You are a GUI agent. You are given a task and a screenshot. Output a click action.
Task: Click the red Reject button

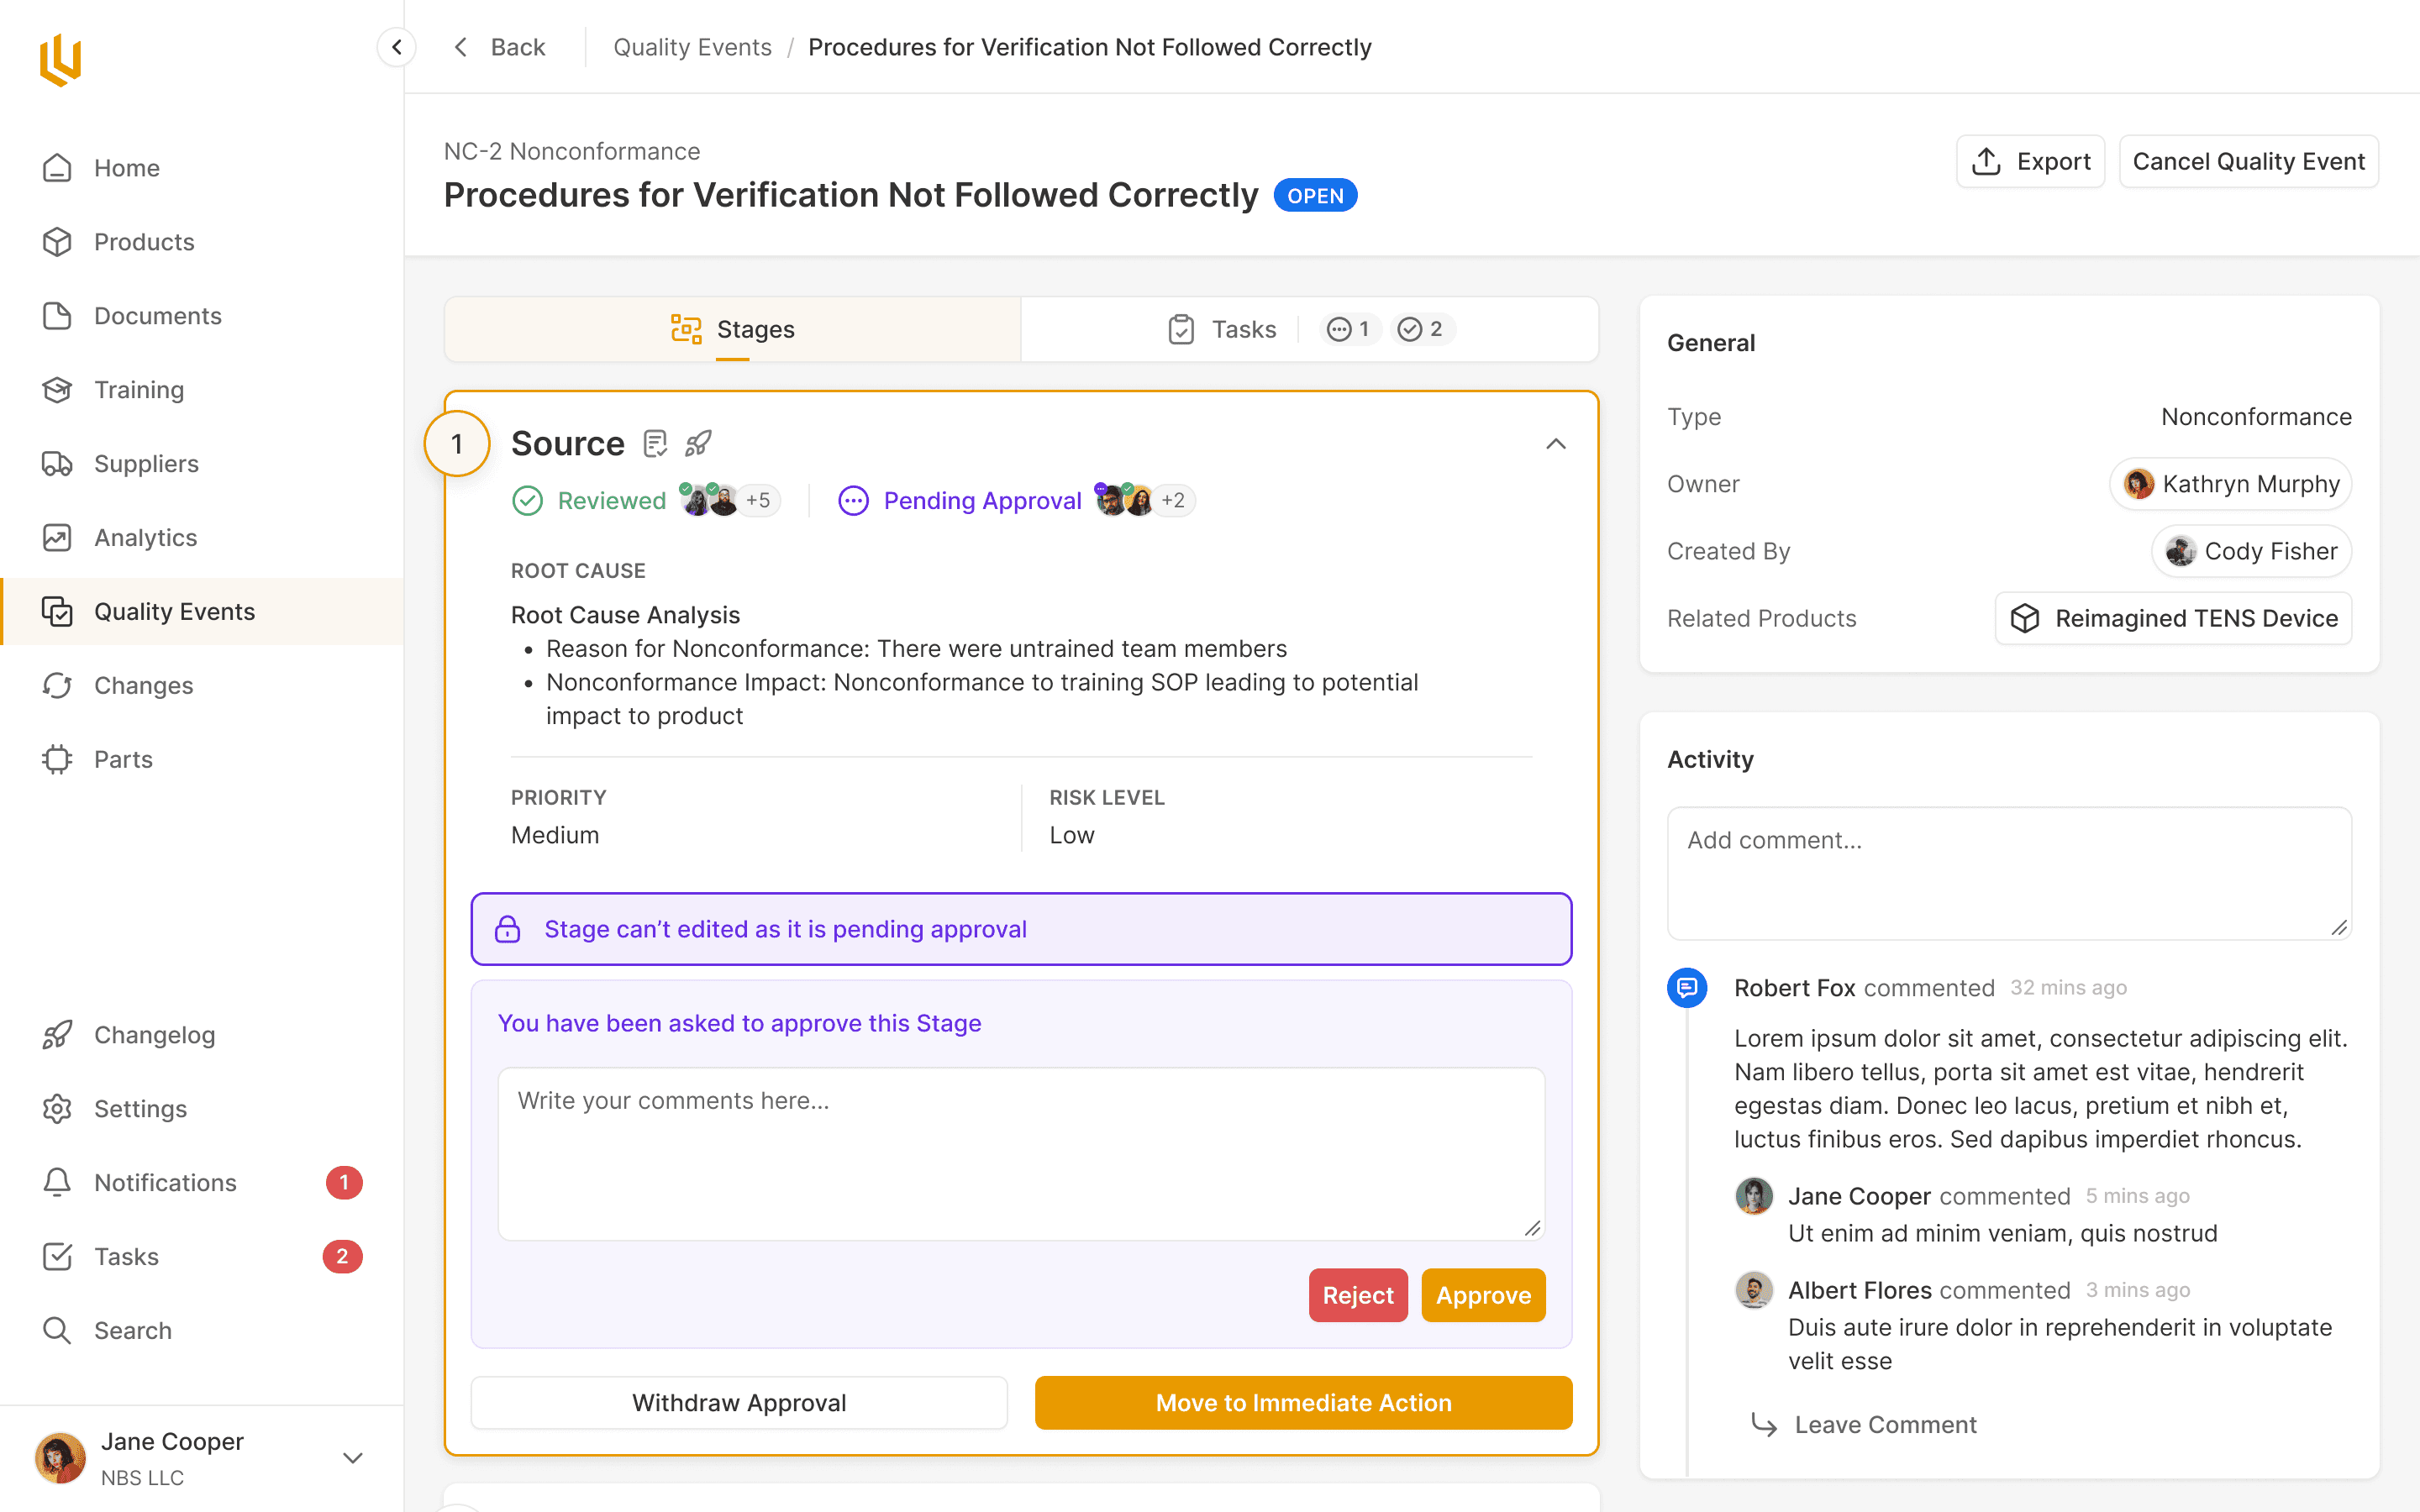point(1357,1295)
